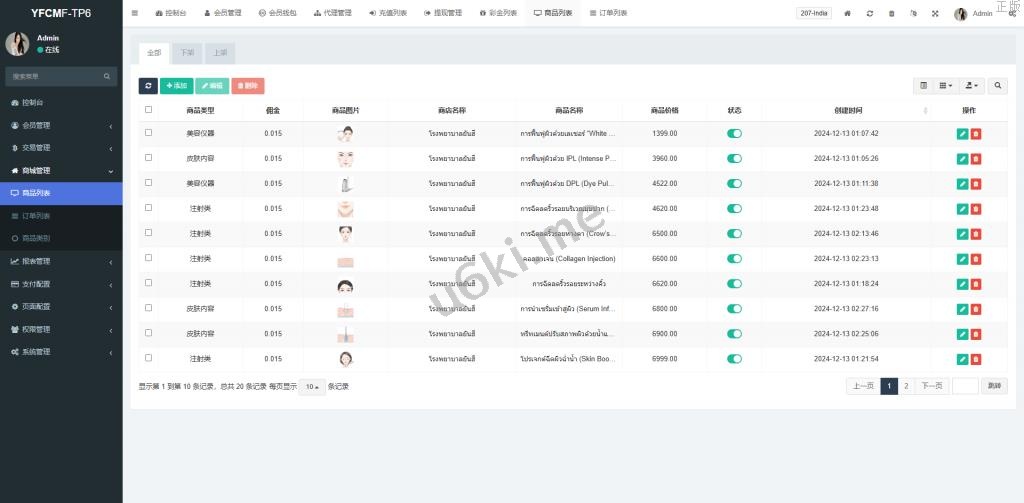Click the green 添加 button
Screen dimensions: 1024x503
click(x=176, y=86)
